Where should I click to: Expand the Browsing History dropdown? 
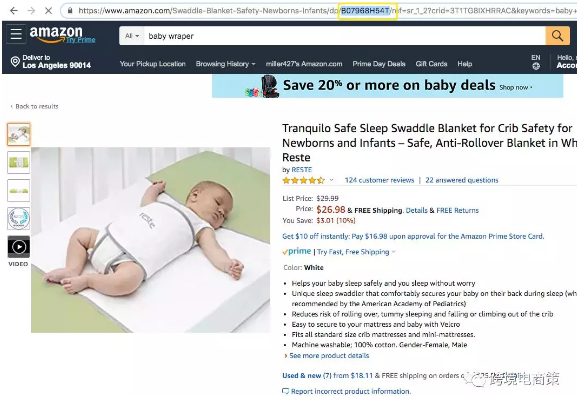(225, 64)
